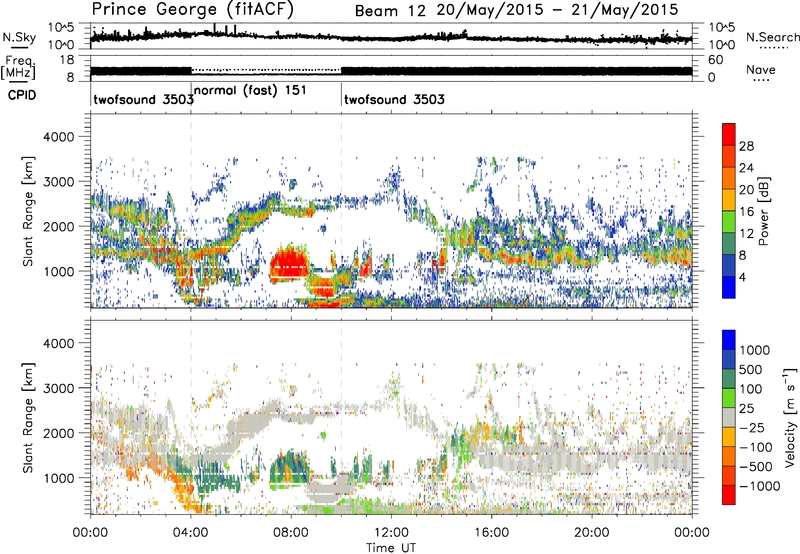Select the 'N.Search' legend label
Screen dimensions: 800x554
point(773,37)
